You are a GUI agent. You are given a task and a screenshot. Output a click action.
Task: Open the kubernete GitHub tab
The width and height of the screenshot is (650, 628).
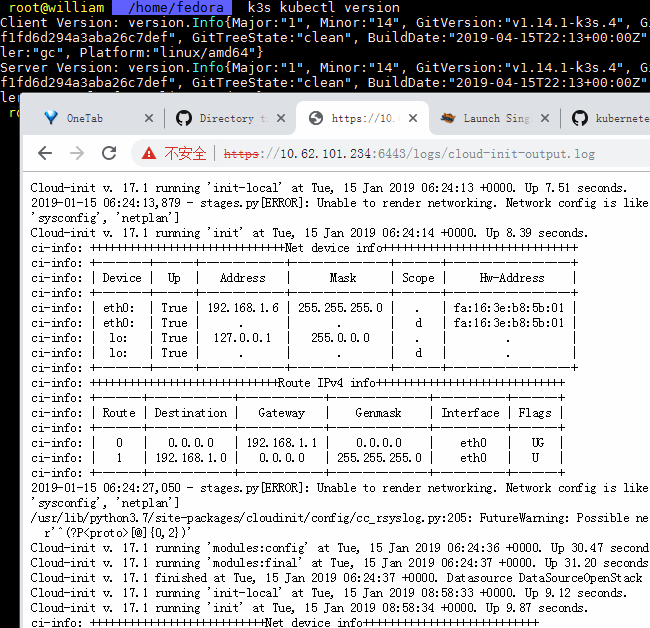[x=606, y=118]
